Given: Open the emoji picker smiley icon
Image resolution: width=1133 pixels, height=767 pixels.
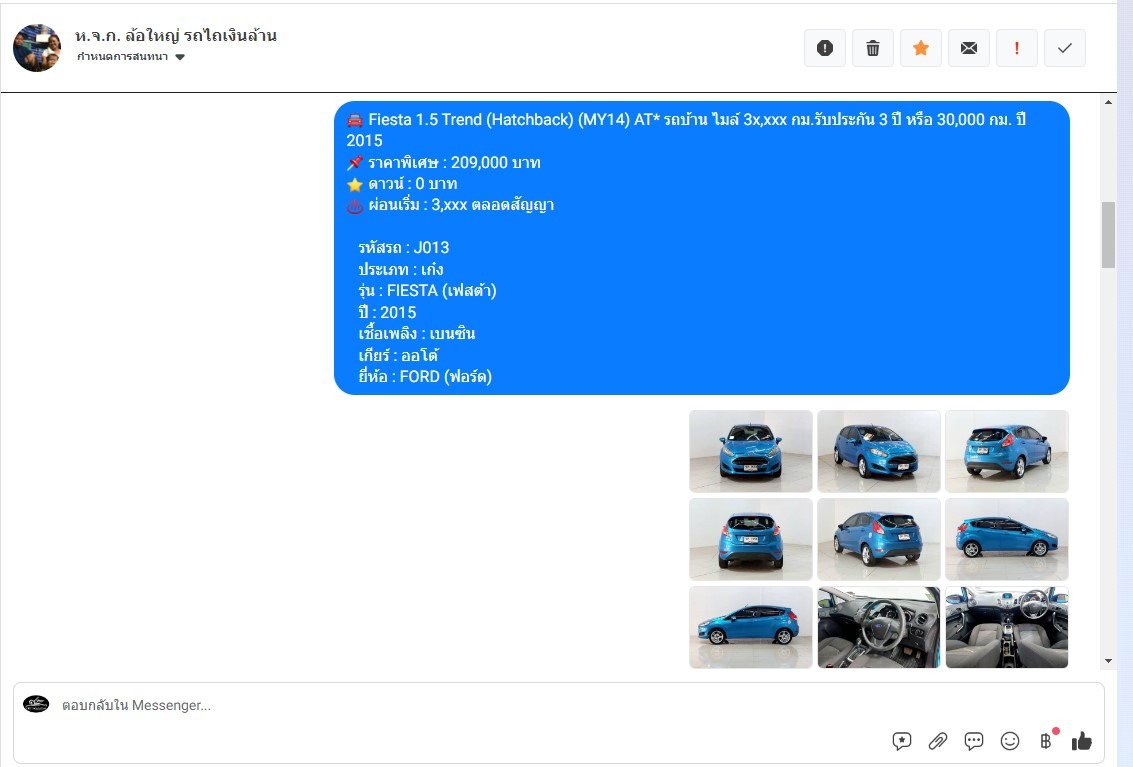Looking at the screenshot, I should [x=1010, y=740].
